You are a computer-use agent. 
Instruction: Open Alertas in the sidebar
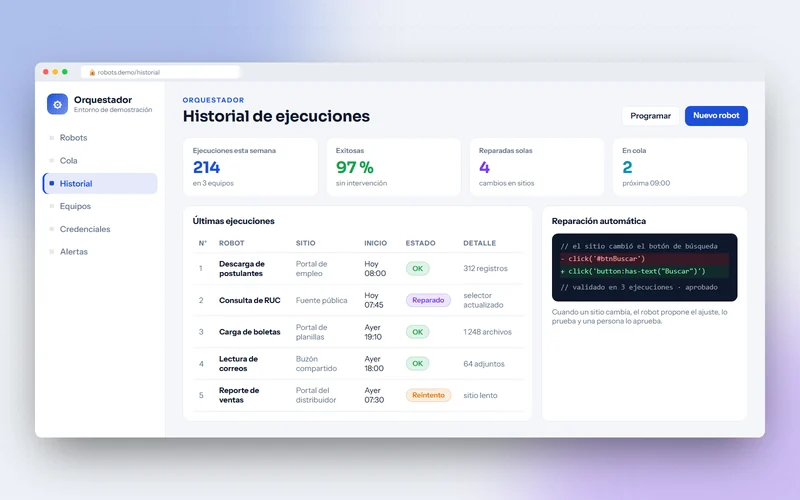pyautogui.click(x=73, y=252)
